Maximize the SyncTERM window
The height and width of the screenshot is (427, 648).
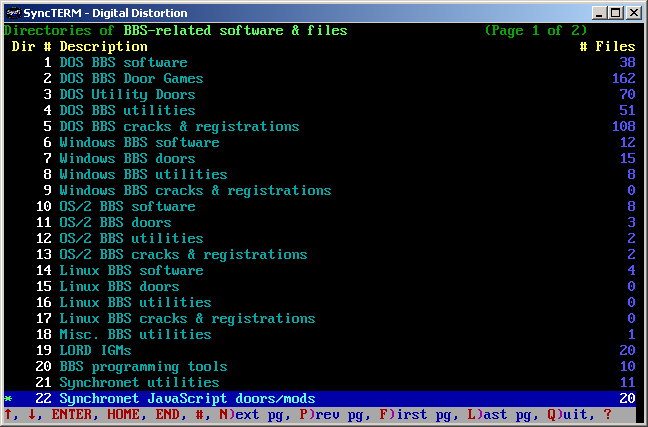[x=615, y=12]
